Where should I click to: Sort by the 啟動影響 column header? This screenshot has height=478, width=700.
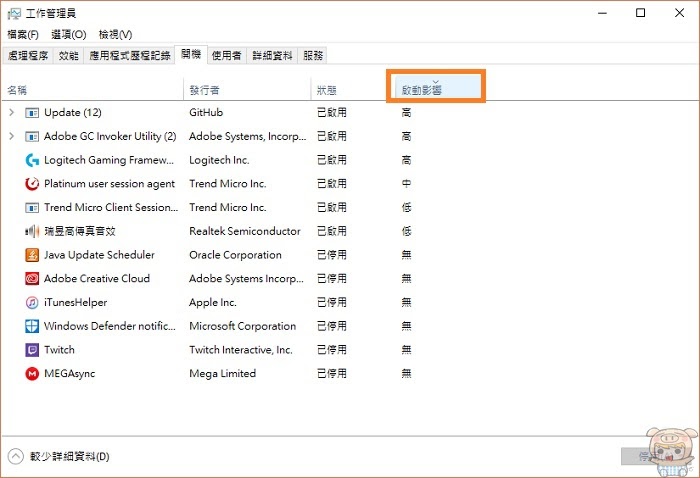coord(436,87)
